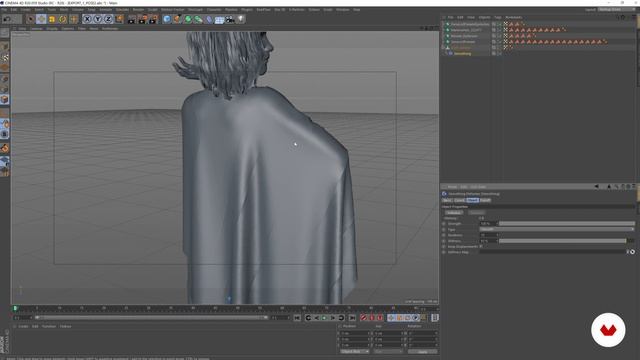Click Go to Start of timeline
Image resolution: width=640 pixels, height=360 pixels.
(x=297, y=318)
